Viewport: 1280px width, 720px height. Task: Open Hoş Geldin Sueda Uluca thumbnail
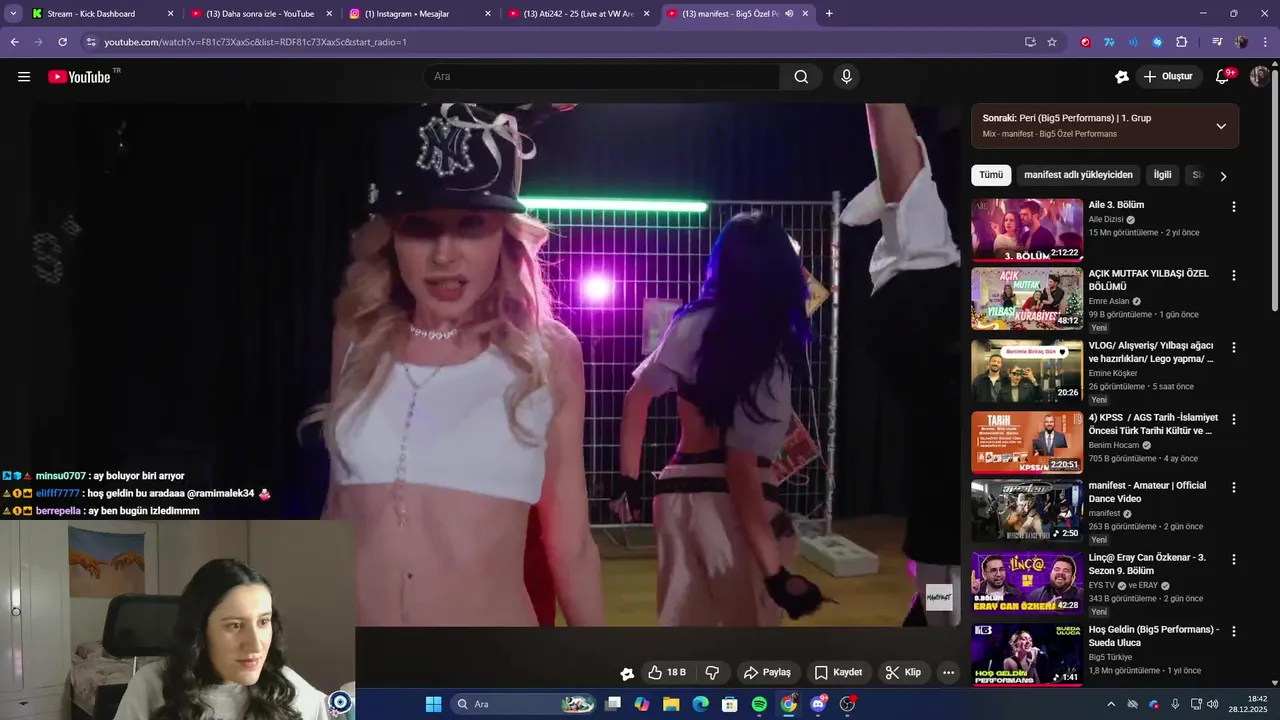[1027, 654]
